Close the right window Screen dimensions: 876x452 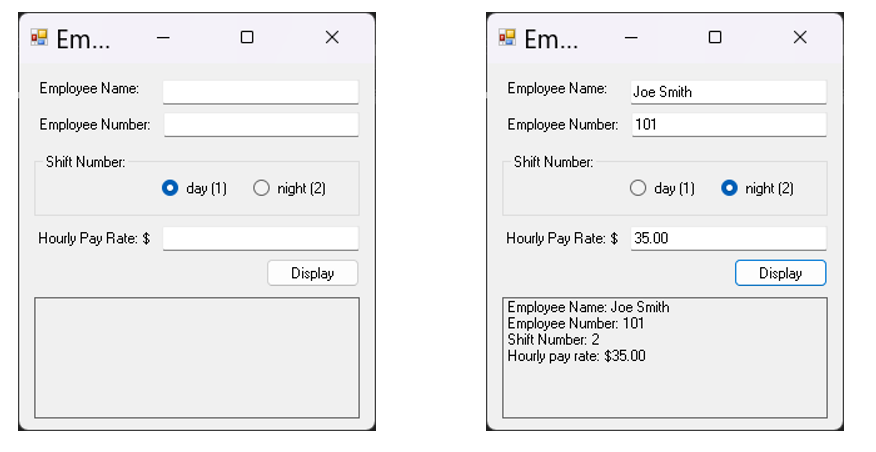[800, 37]
